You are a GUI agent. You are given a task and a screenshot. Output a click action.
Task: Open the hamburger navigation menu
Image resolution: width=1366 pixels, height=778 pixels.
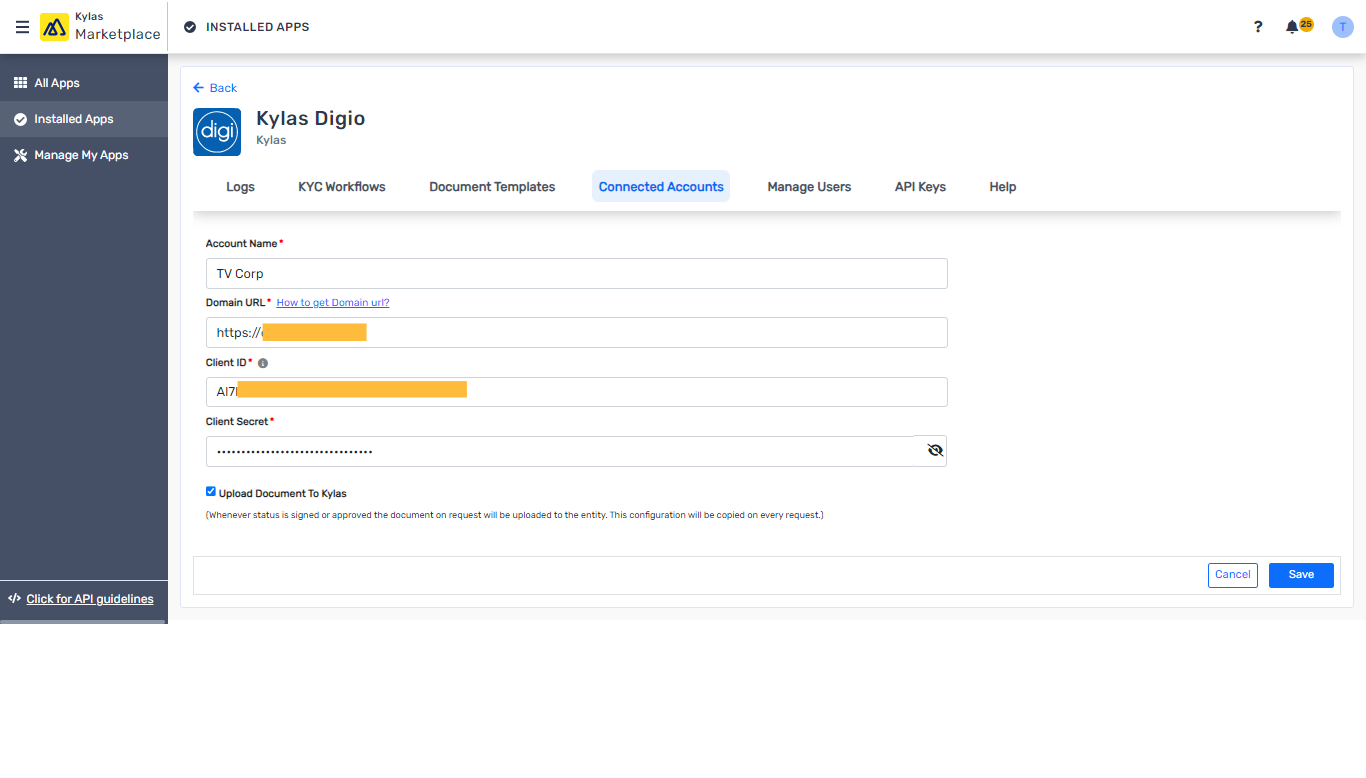pos(22,27)
